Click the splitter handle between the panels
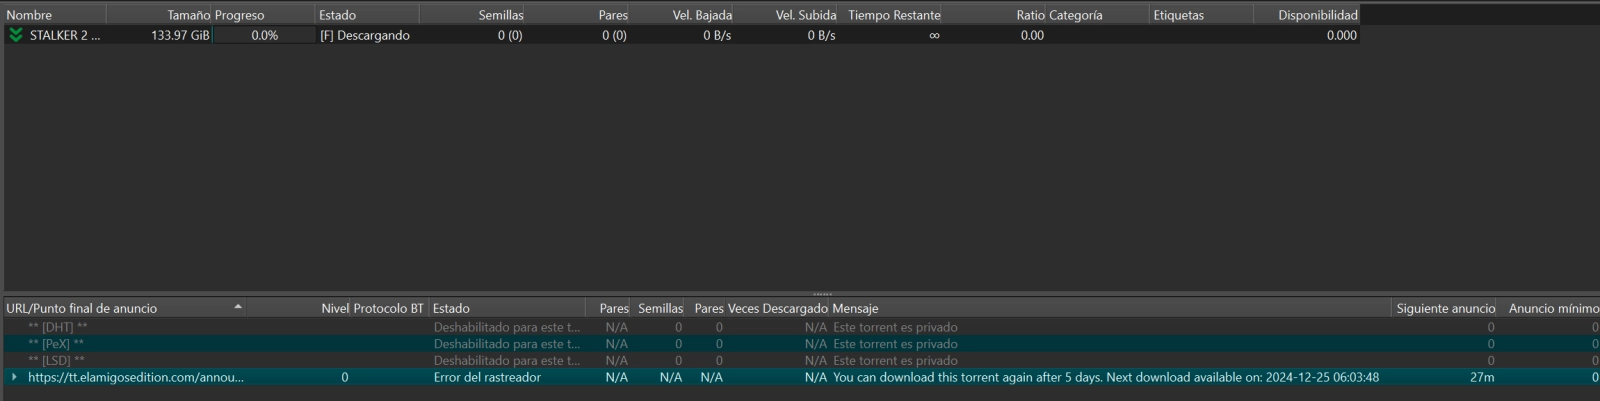 pos(822,294)
